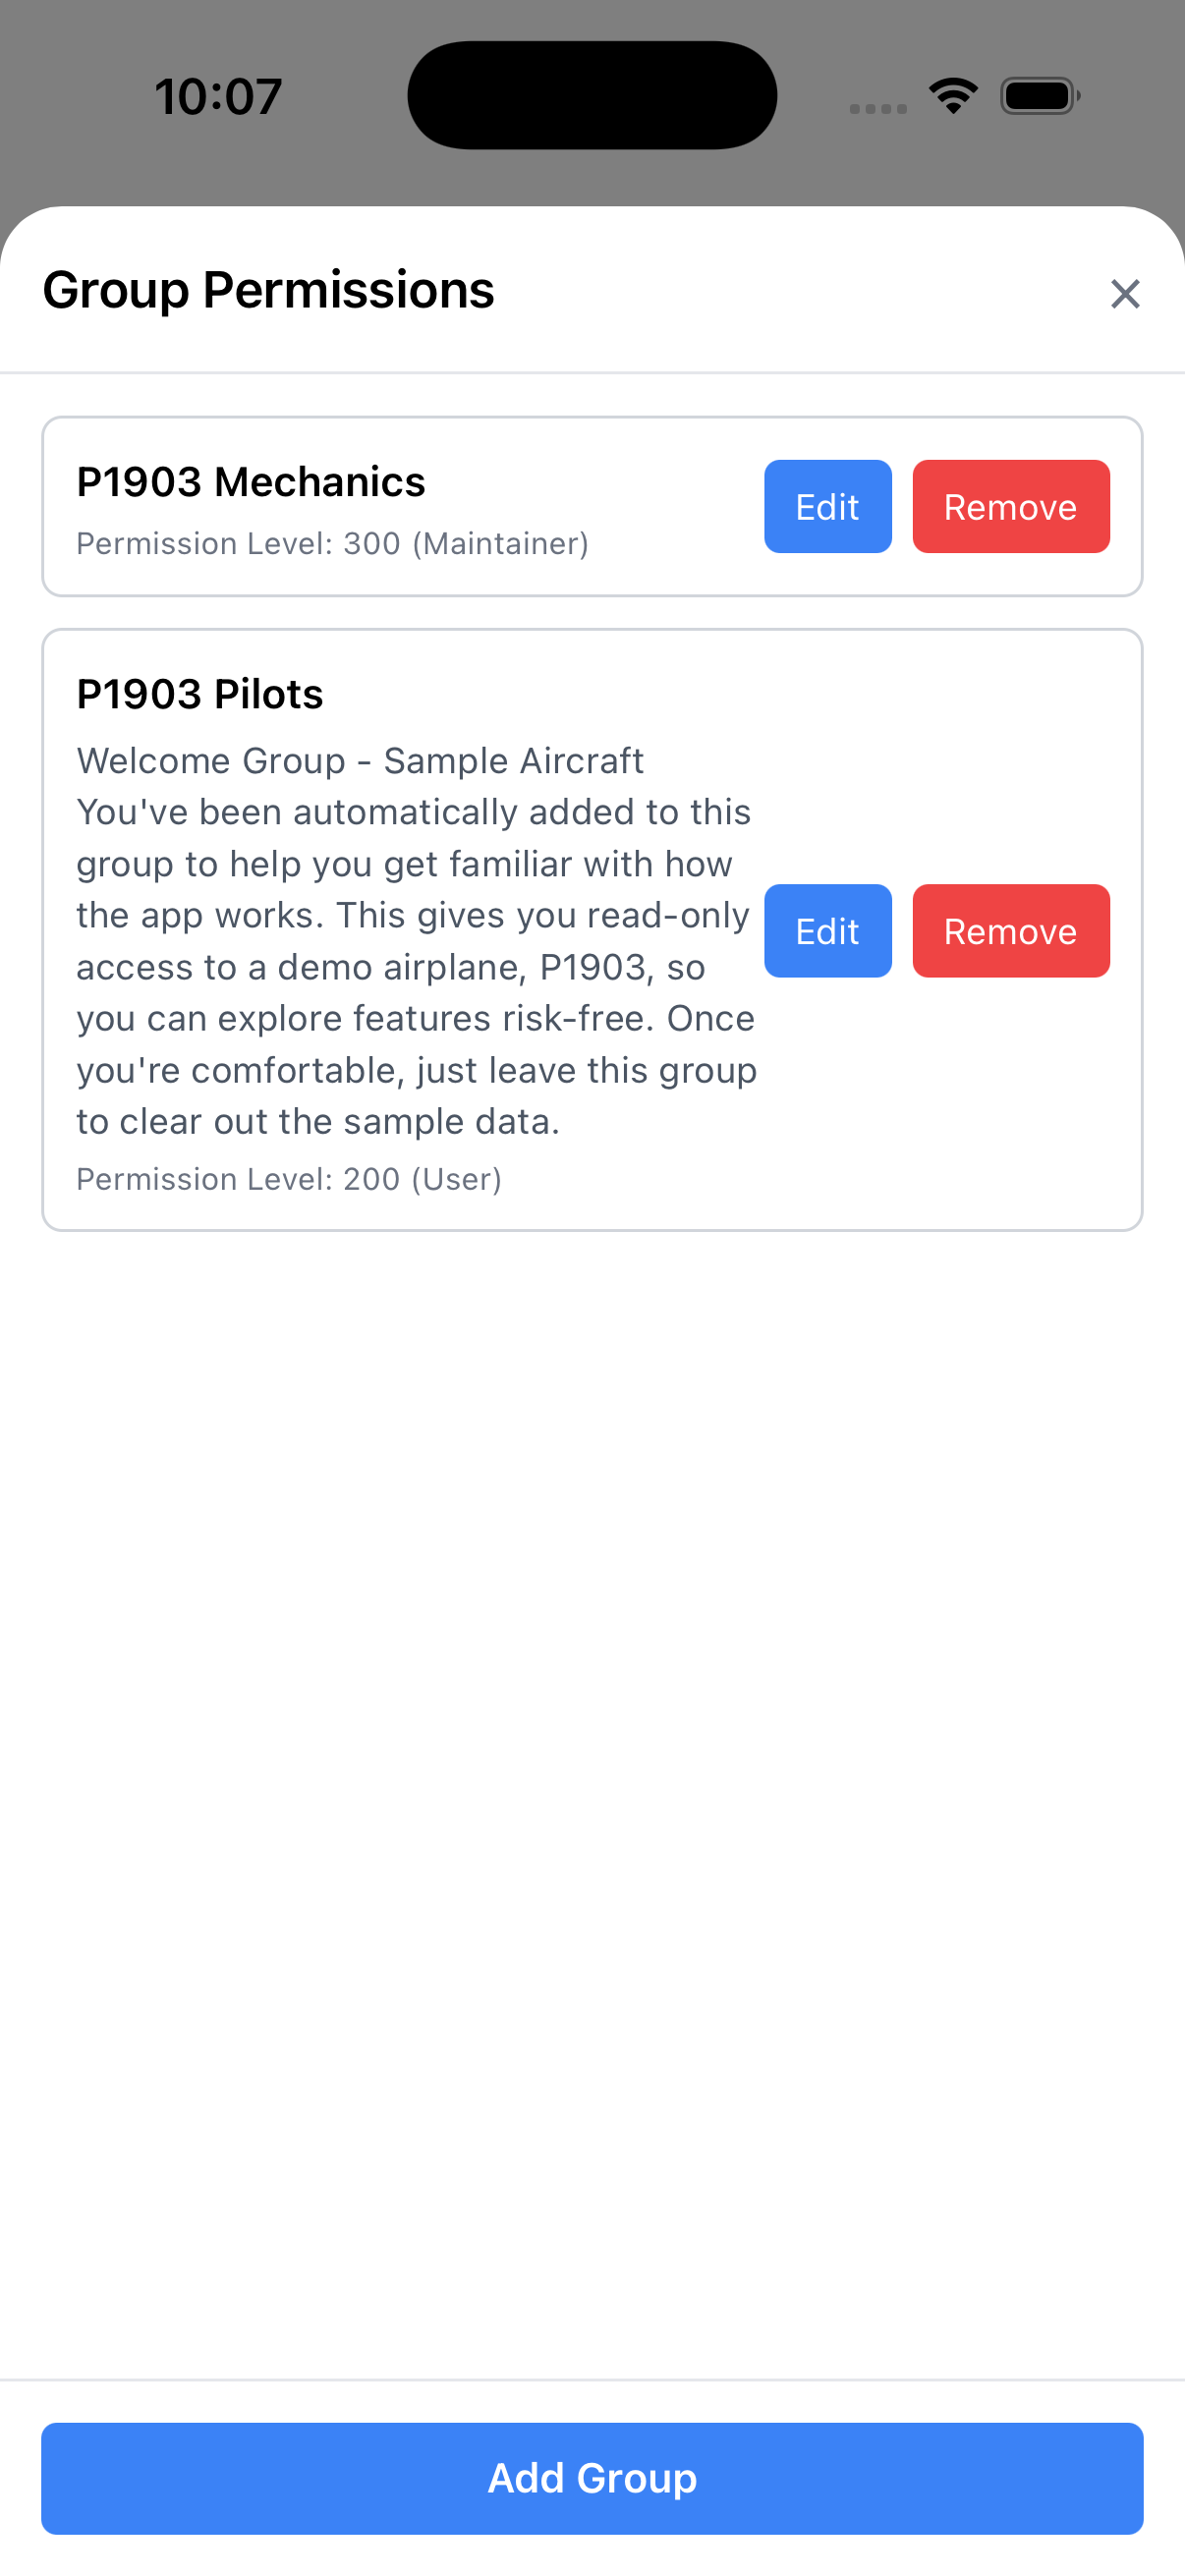
Task: Tap the Add Group button
Action: point(592,2477)
